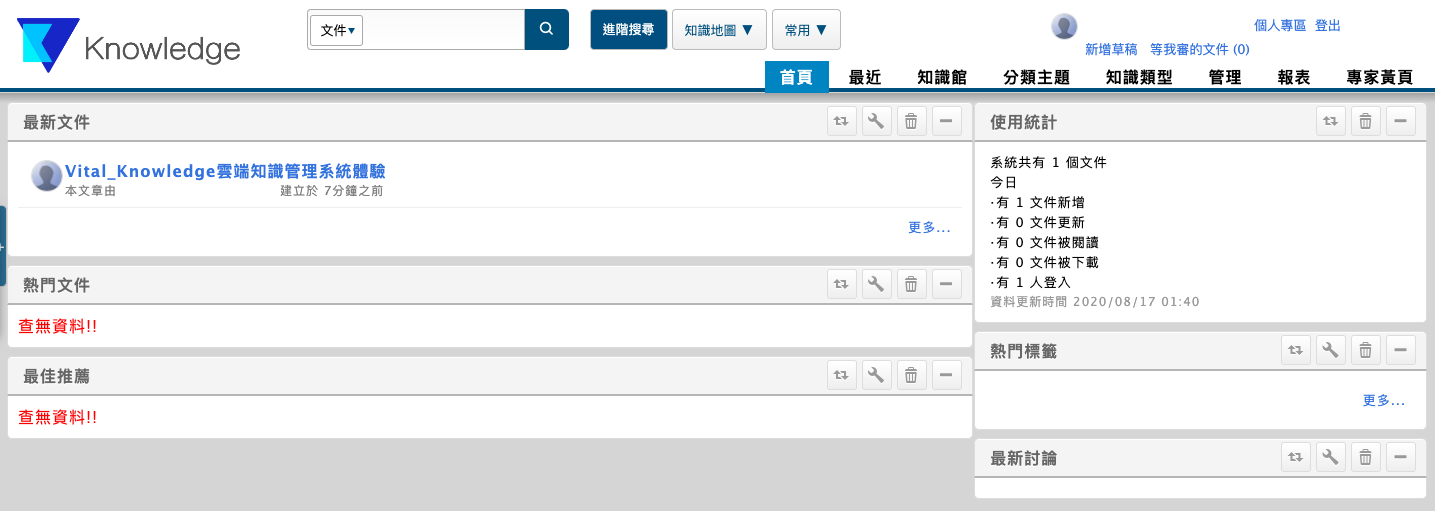Open wrench settings of 熱門標籤 panel

click(x=1331, y=350)
